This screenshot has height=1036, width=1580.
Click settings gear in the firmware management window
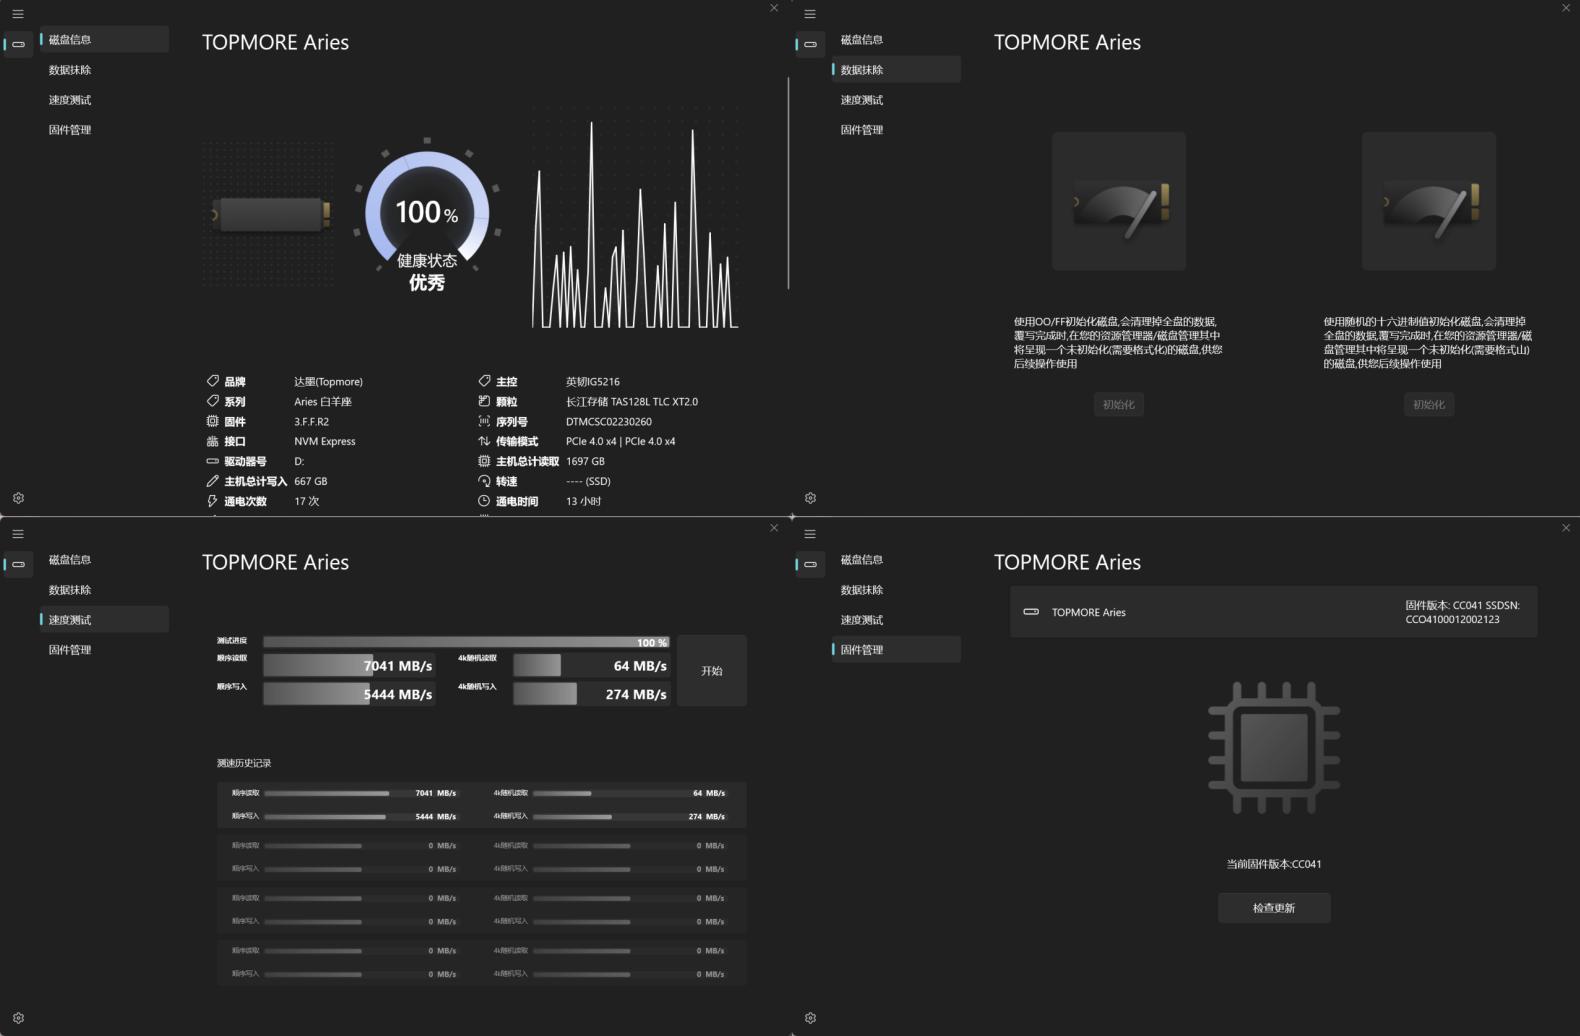(810, 1018)
